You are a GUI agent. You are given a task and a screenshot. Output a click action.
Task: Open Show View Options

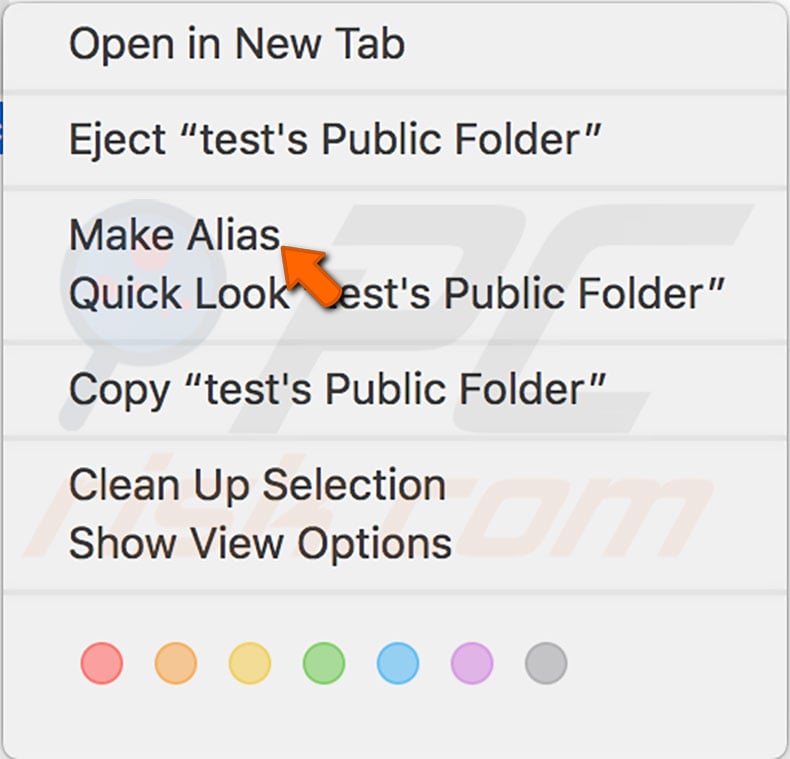pyautogui.click(x=260, y=544)
